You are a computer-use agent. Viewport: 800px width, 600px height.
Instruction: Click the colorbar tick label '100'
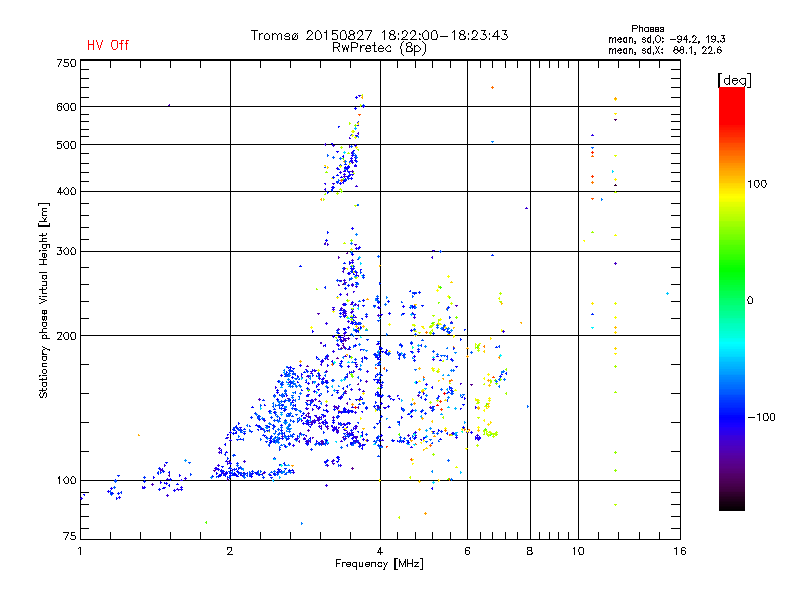pyautogui.click(x=757, y=184)
